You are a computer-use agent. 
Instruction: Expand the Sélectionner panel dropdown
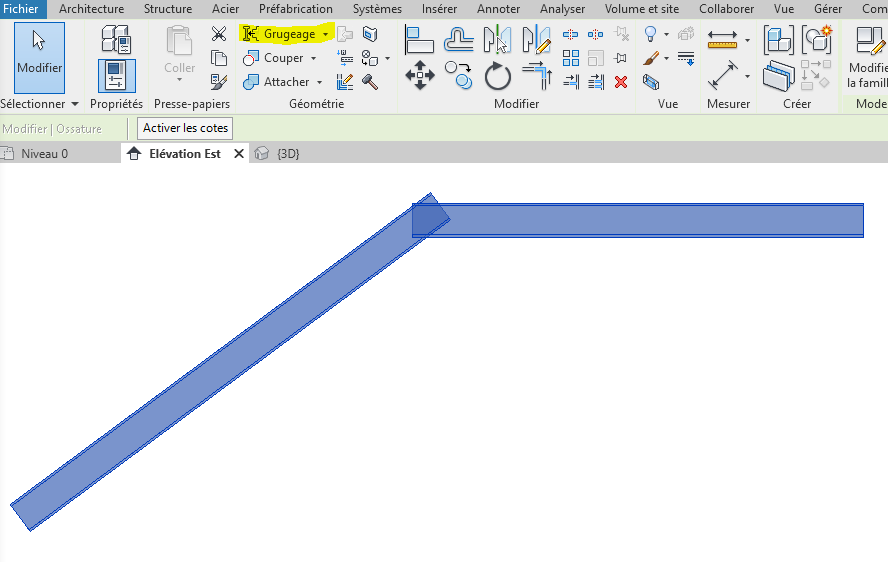coord(74,104)
